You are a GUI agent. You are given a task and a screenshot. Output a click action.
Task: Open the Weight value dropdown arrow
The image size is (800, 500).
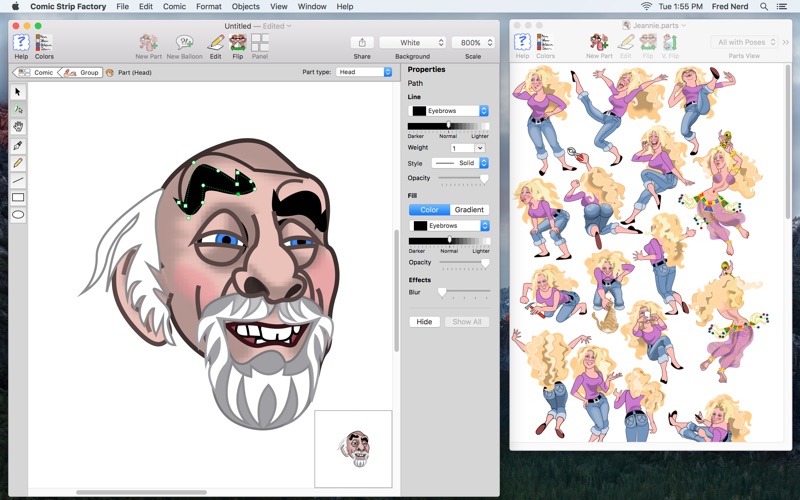pos(480,148)
